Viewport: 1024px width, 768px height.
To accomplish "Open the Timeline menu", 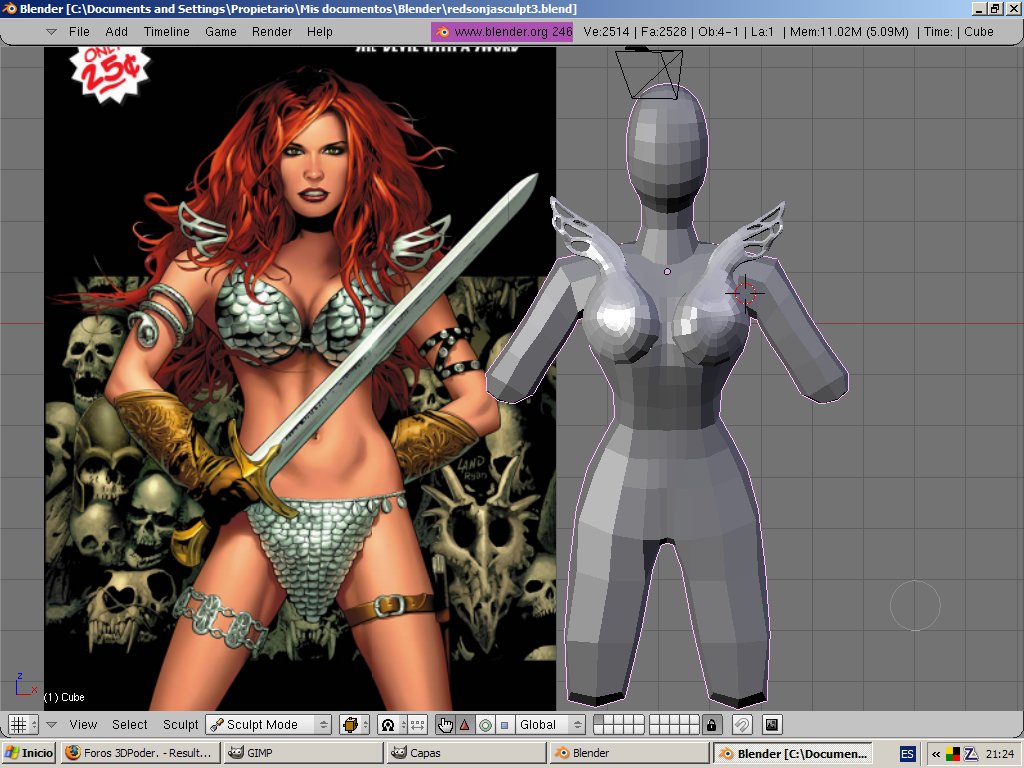I will coord(167,31).
